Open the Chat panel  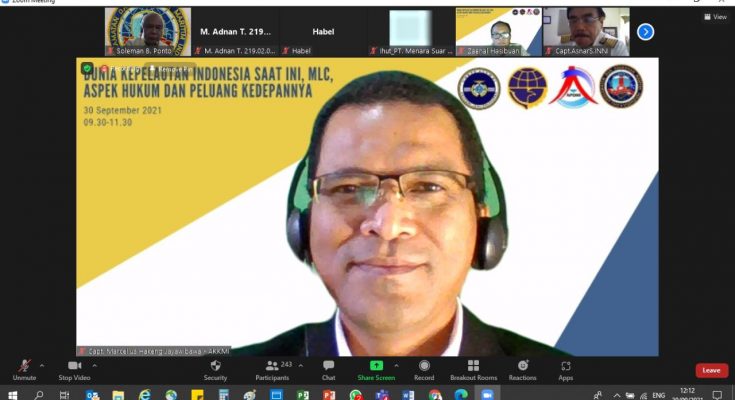(x=329, y=370)
